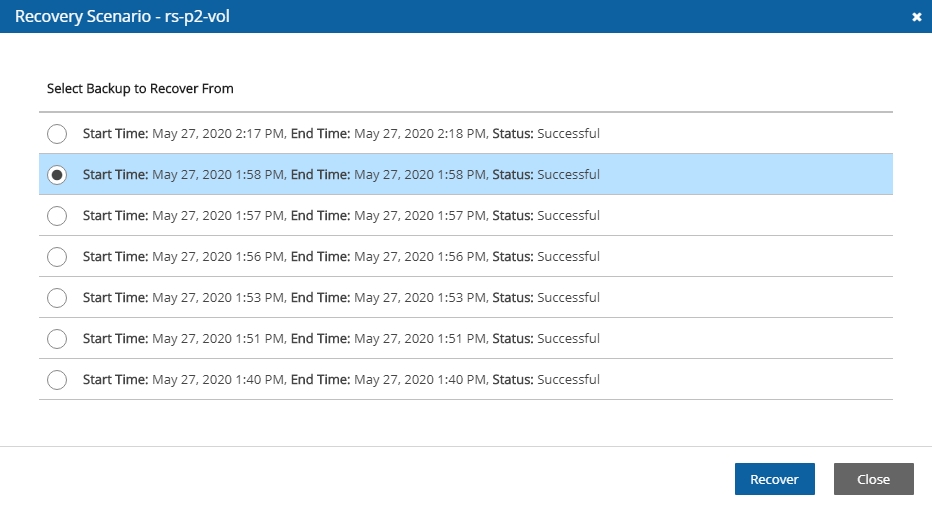The height and width of the screenshot is (511, 932).
Task: Click the highlighted 1:58 PM row's Status text
Action: [x=546, y=175]
